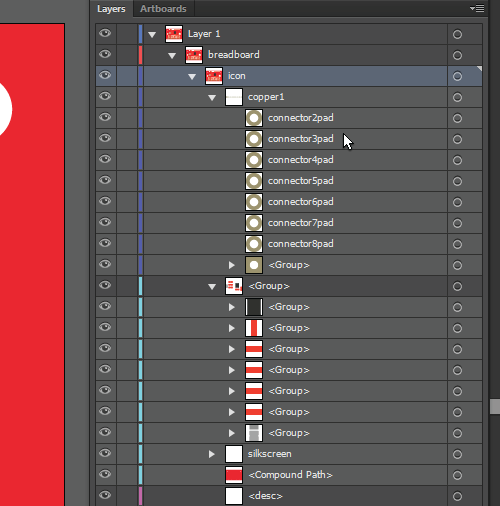Hide the silkscreen layer

pos(105,453)
